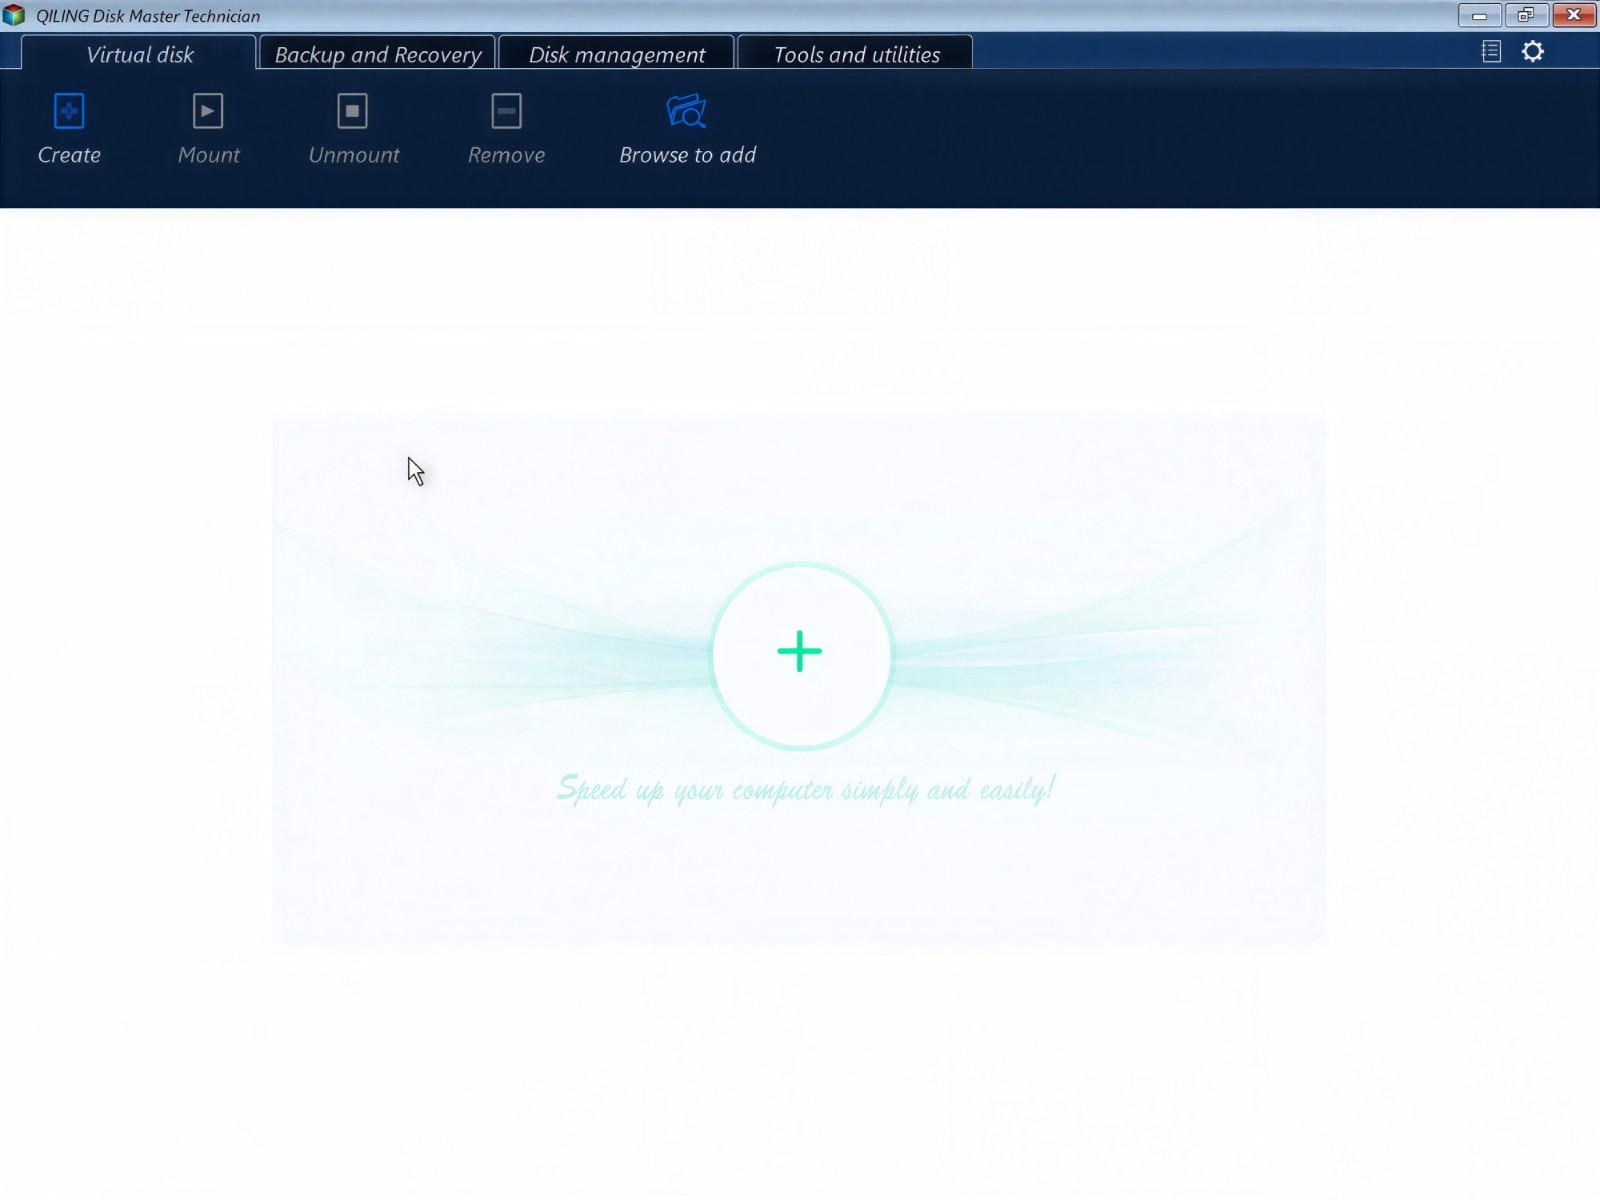Click the QILING app logo in title bar

[14, 15]
